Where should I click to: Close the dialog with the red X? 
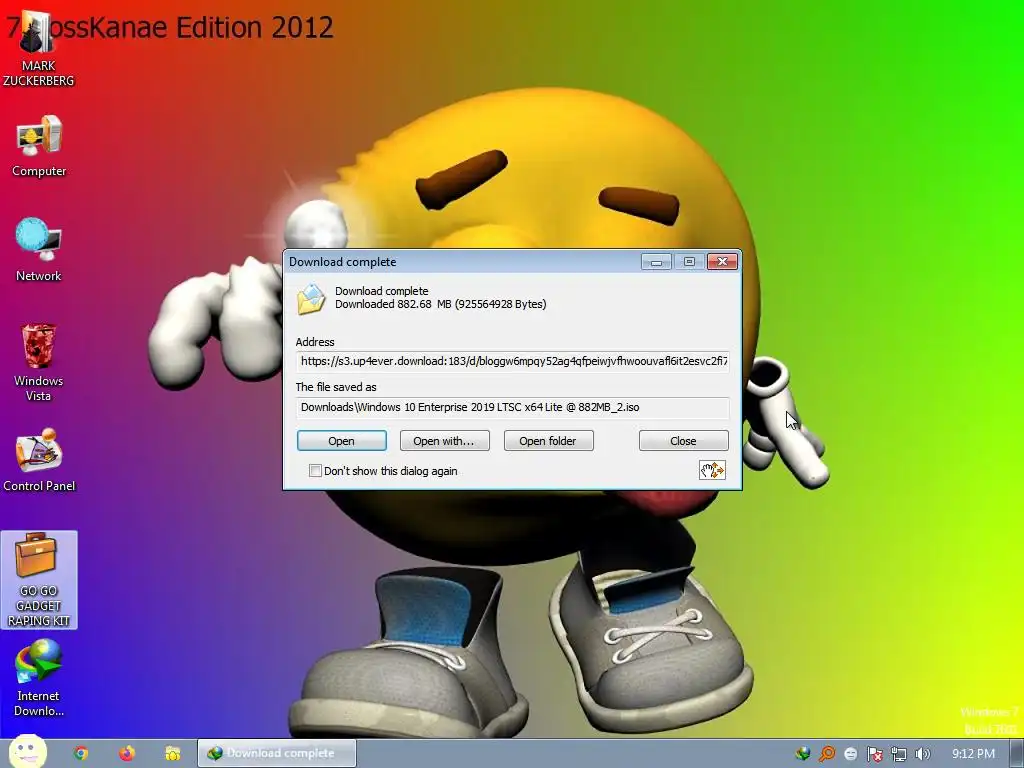[x=722, y=262]
